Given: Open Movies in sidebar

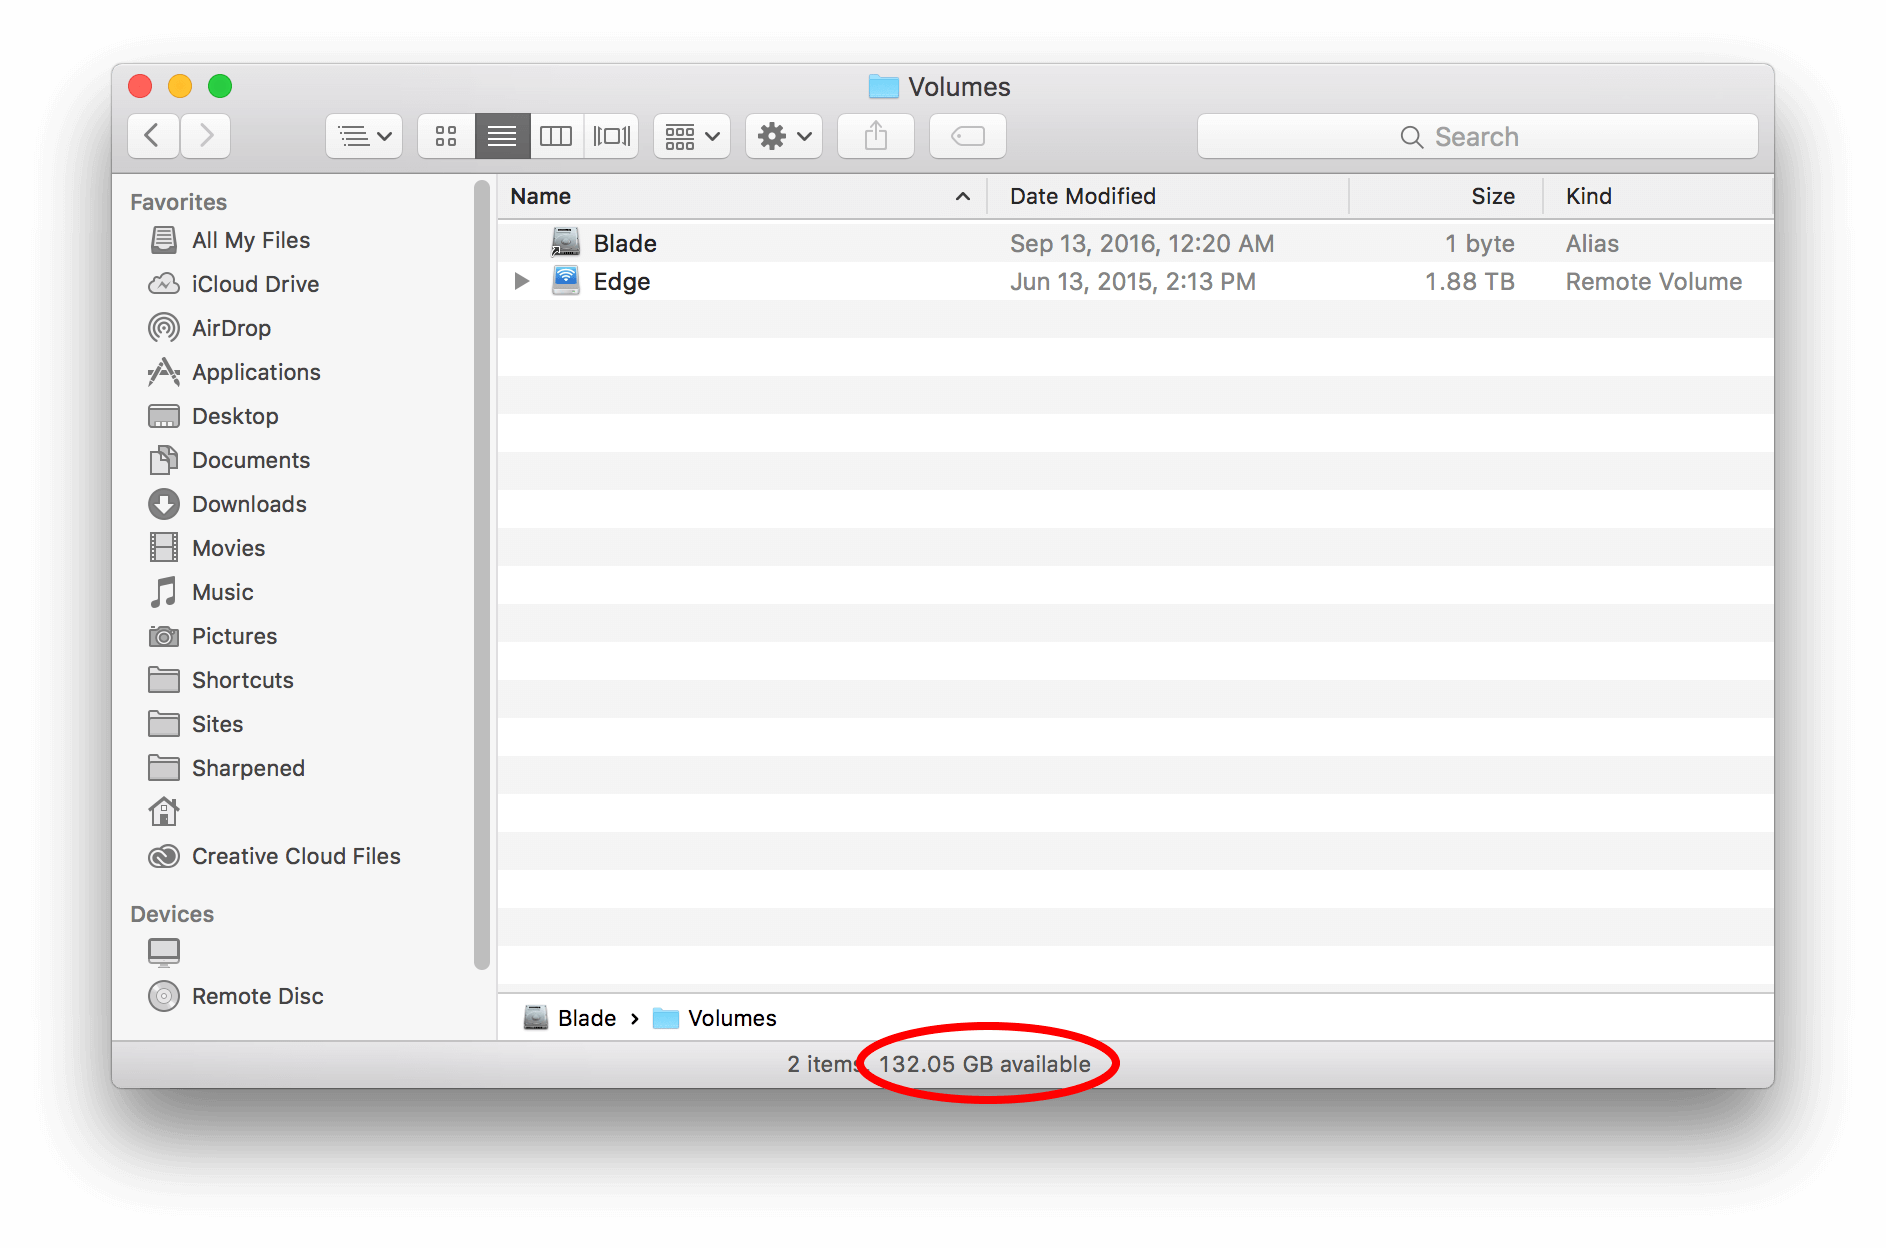Looking at the screenshot, I should click(206, 548).
